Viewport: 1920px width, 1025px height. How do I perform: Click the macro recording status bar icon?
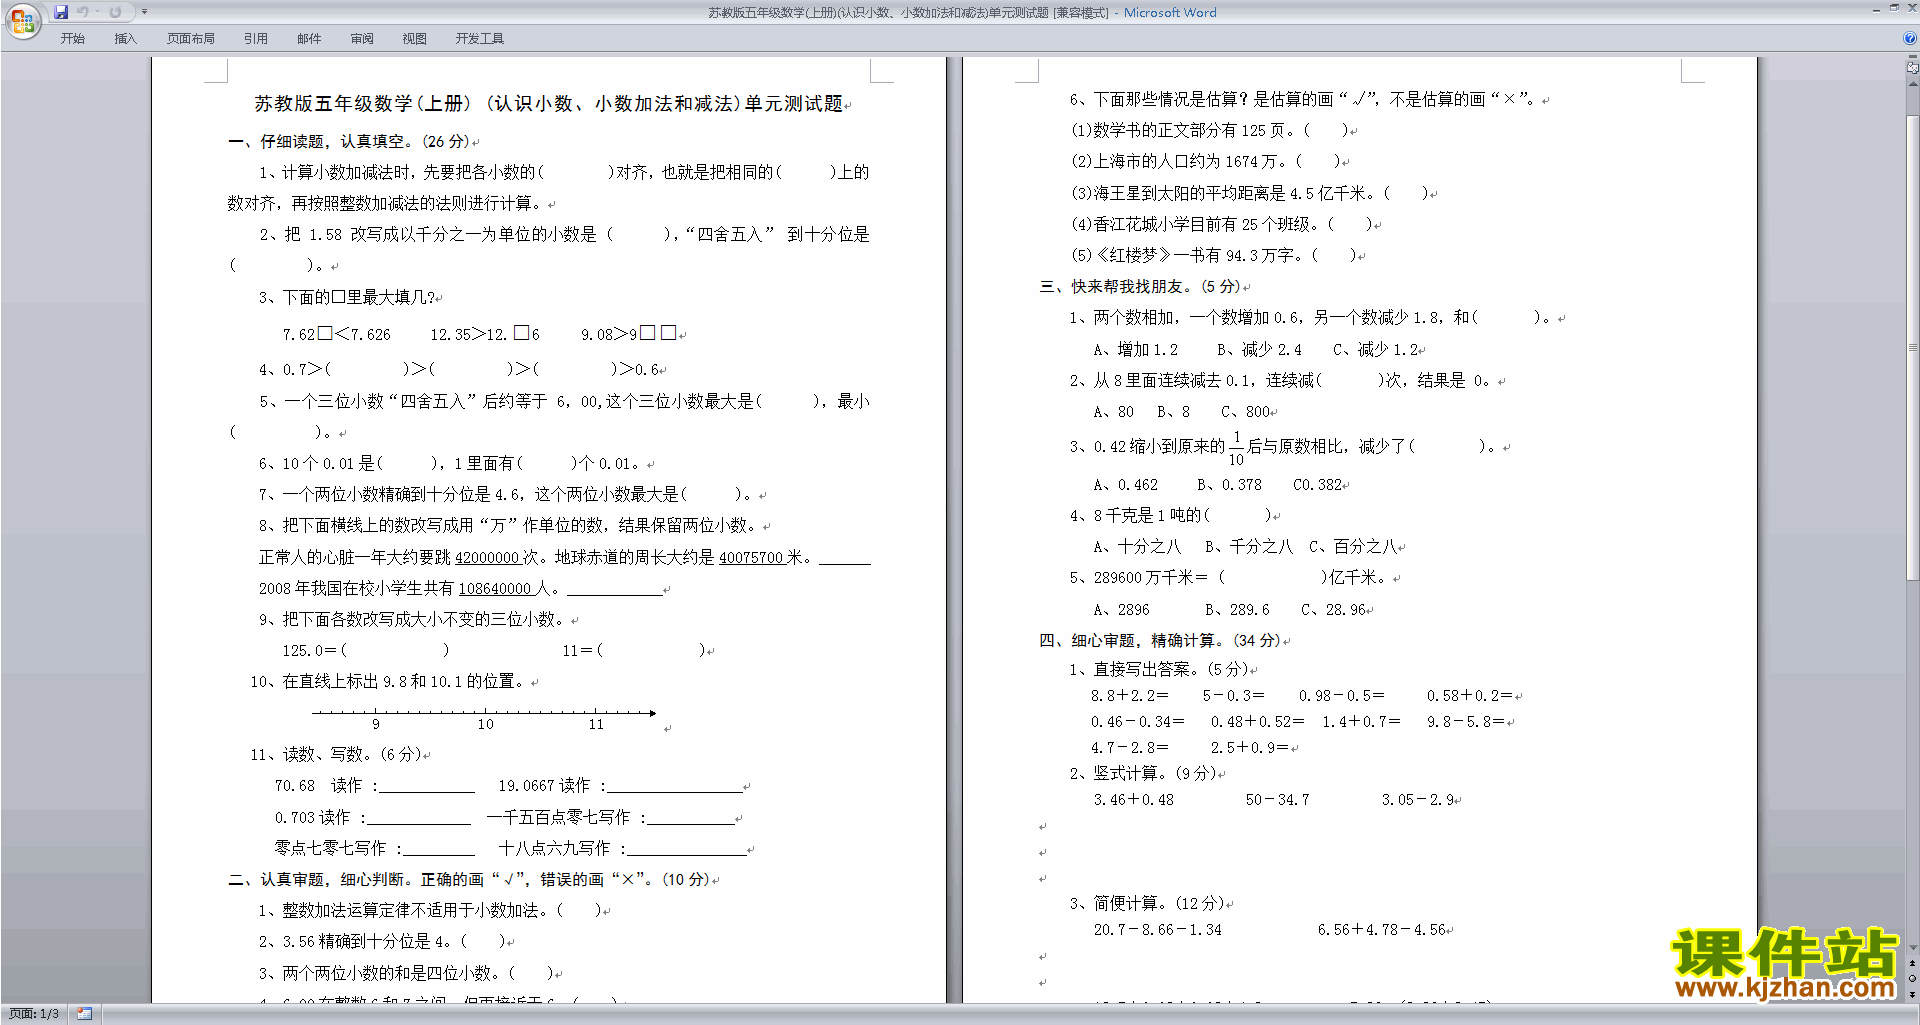pyautogui.click(x=84, y=1014)
